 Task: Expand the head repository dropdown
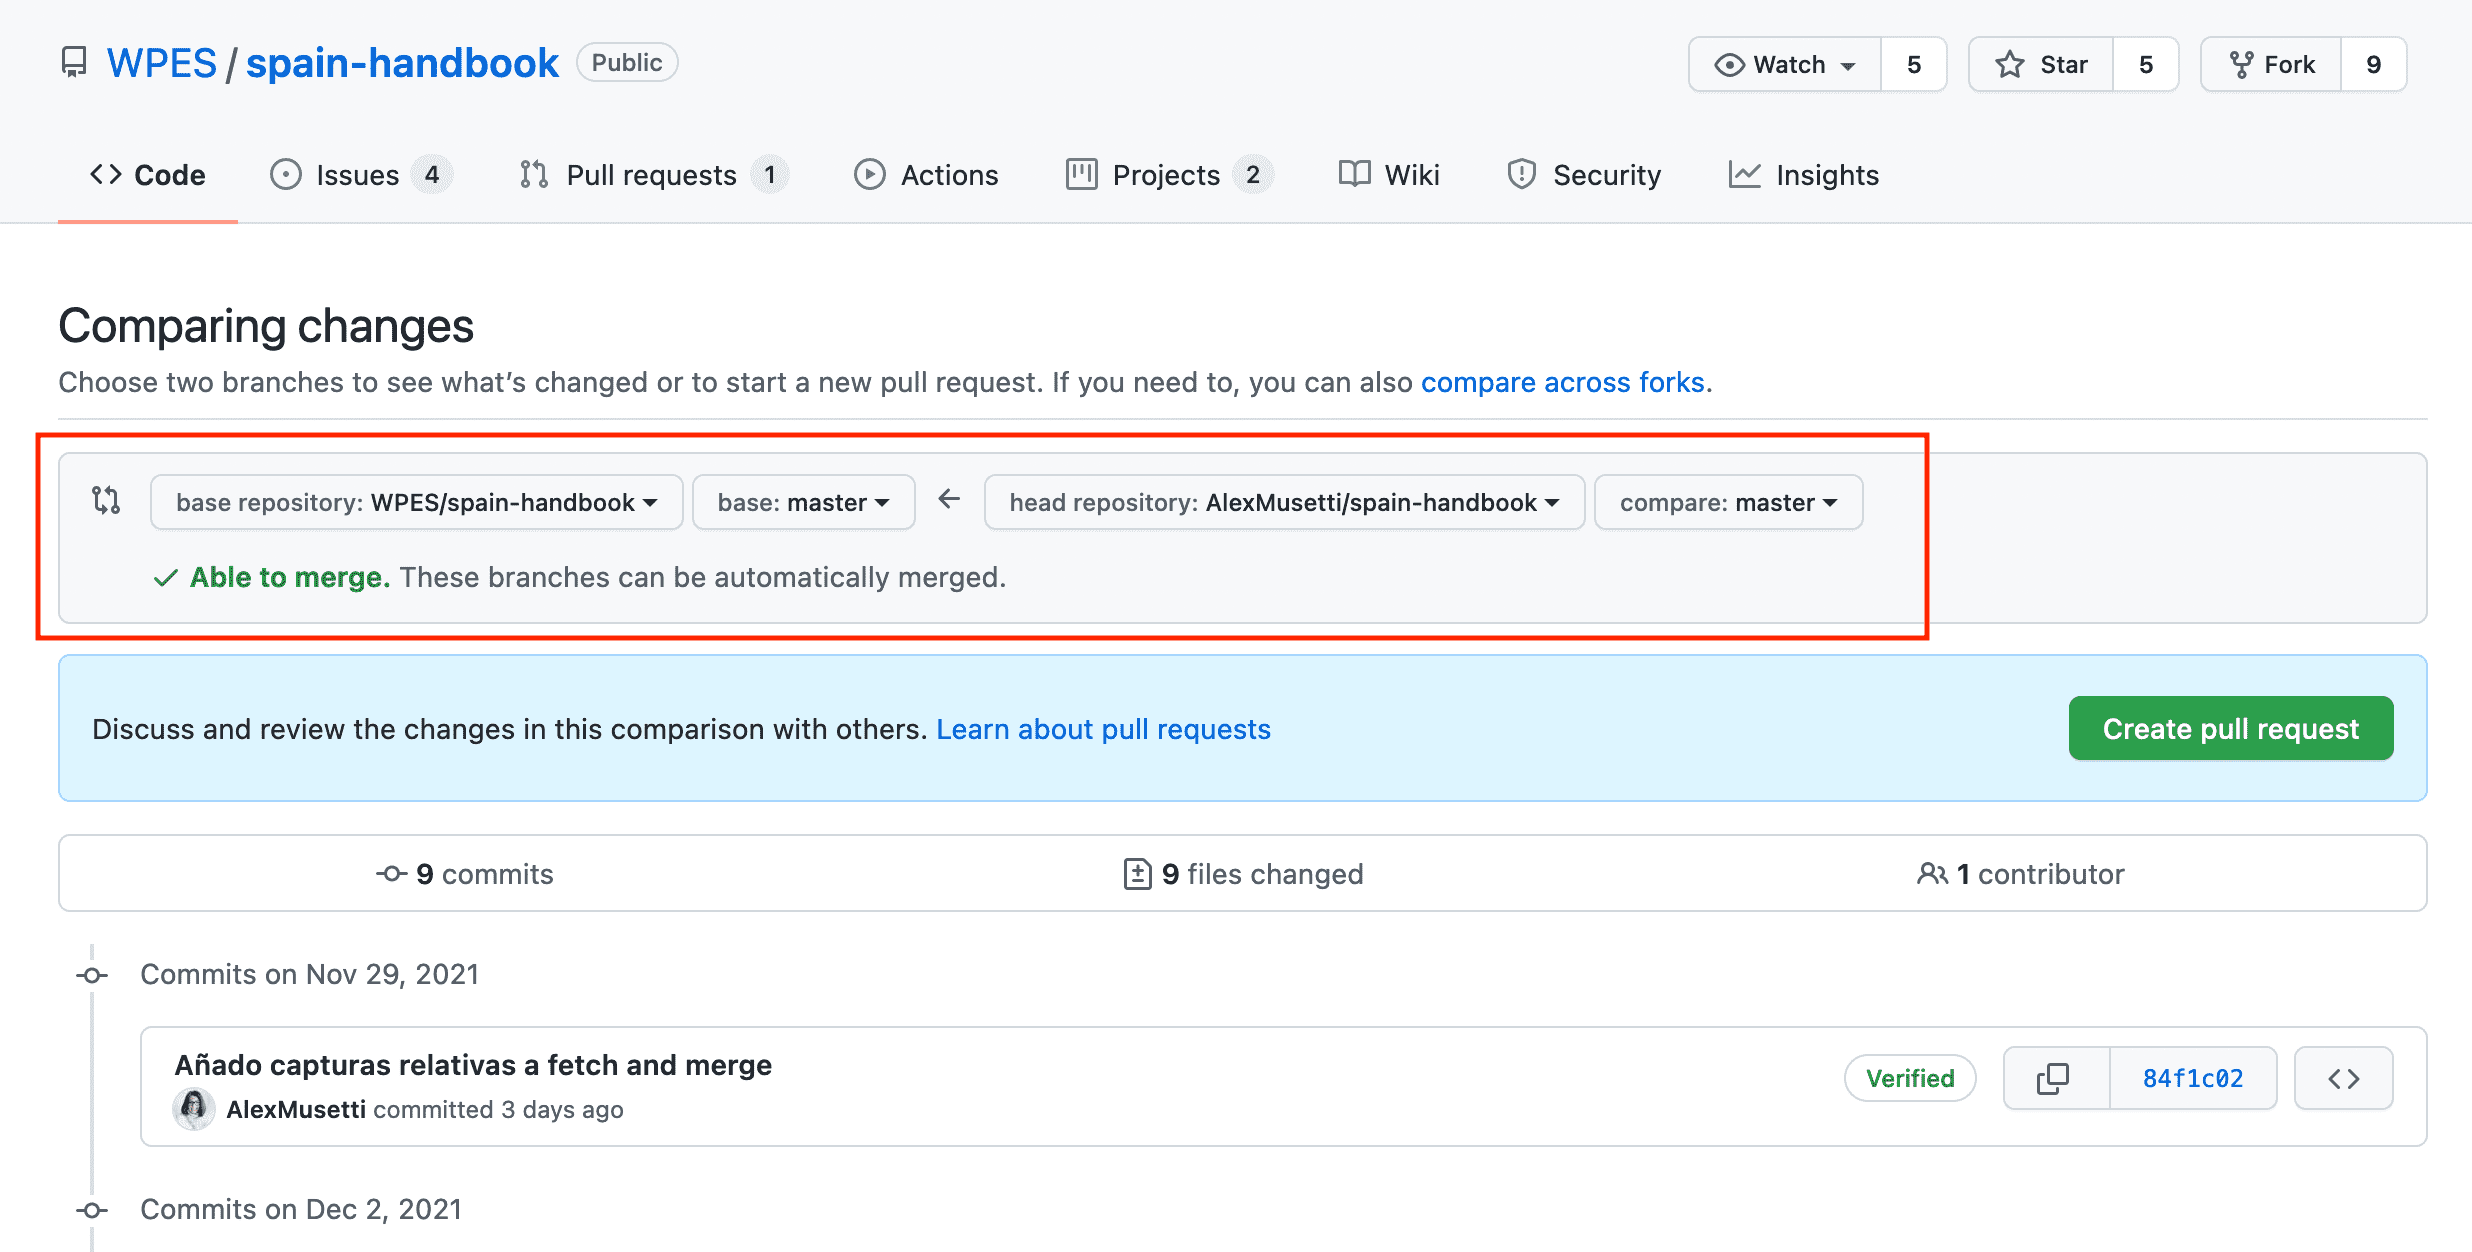[1284, 502]
